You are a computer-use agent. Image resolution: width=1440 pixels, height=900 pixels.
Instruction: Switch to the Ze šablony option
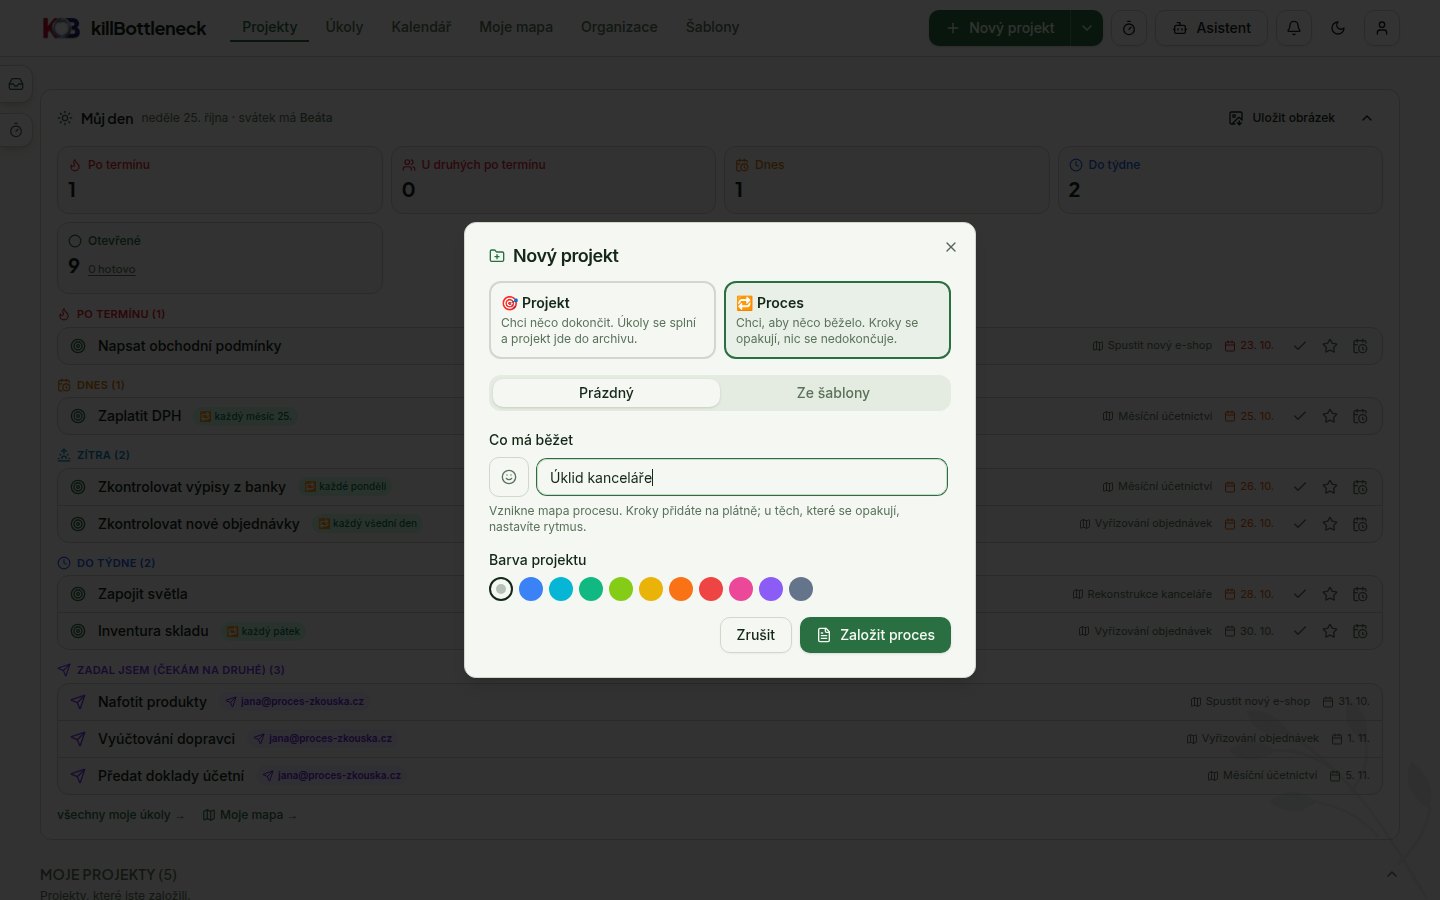click(x=833, y=393)
